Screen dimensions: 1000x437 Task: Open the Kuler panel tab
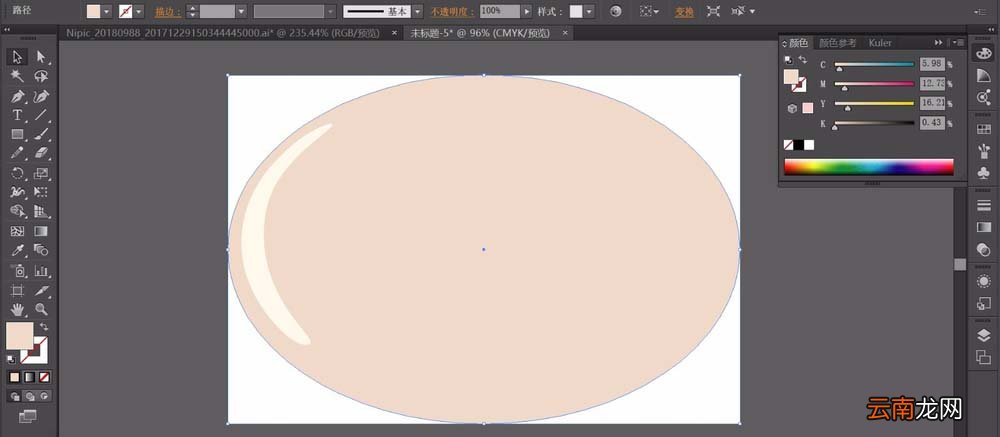pyautogui.click(x=879, y=43)
